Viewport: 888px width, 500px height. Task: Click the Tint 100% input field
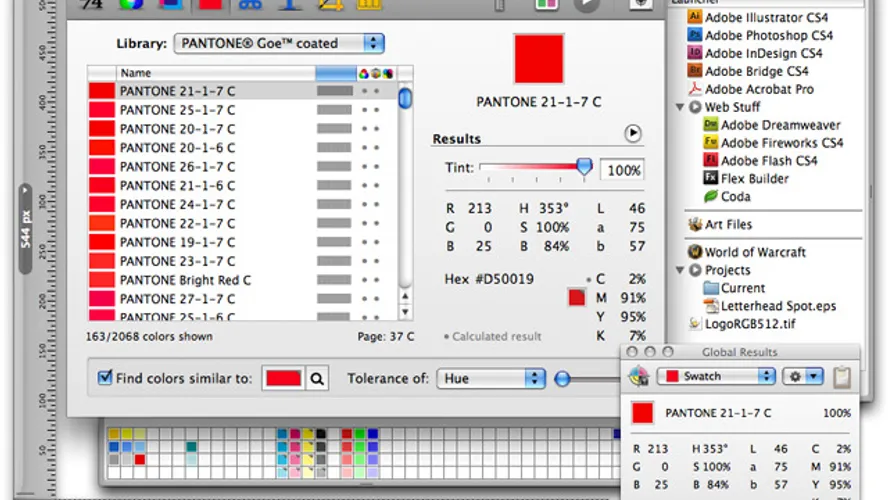click(x=622, y=170)
